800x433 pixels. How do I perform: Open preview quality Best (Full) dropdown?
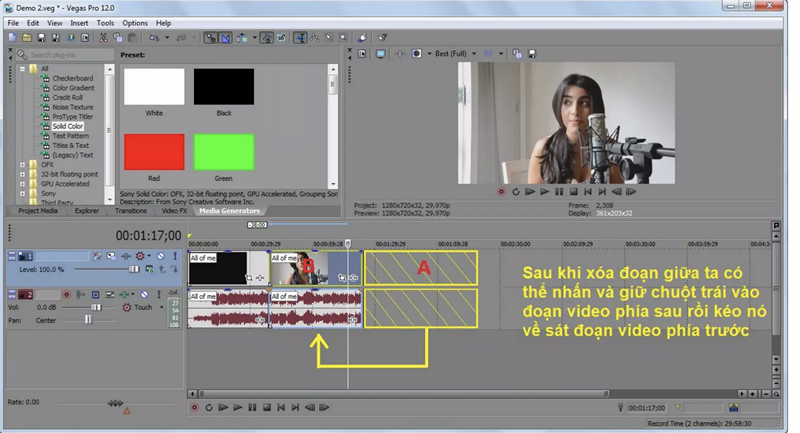474,54
